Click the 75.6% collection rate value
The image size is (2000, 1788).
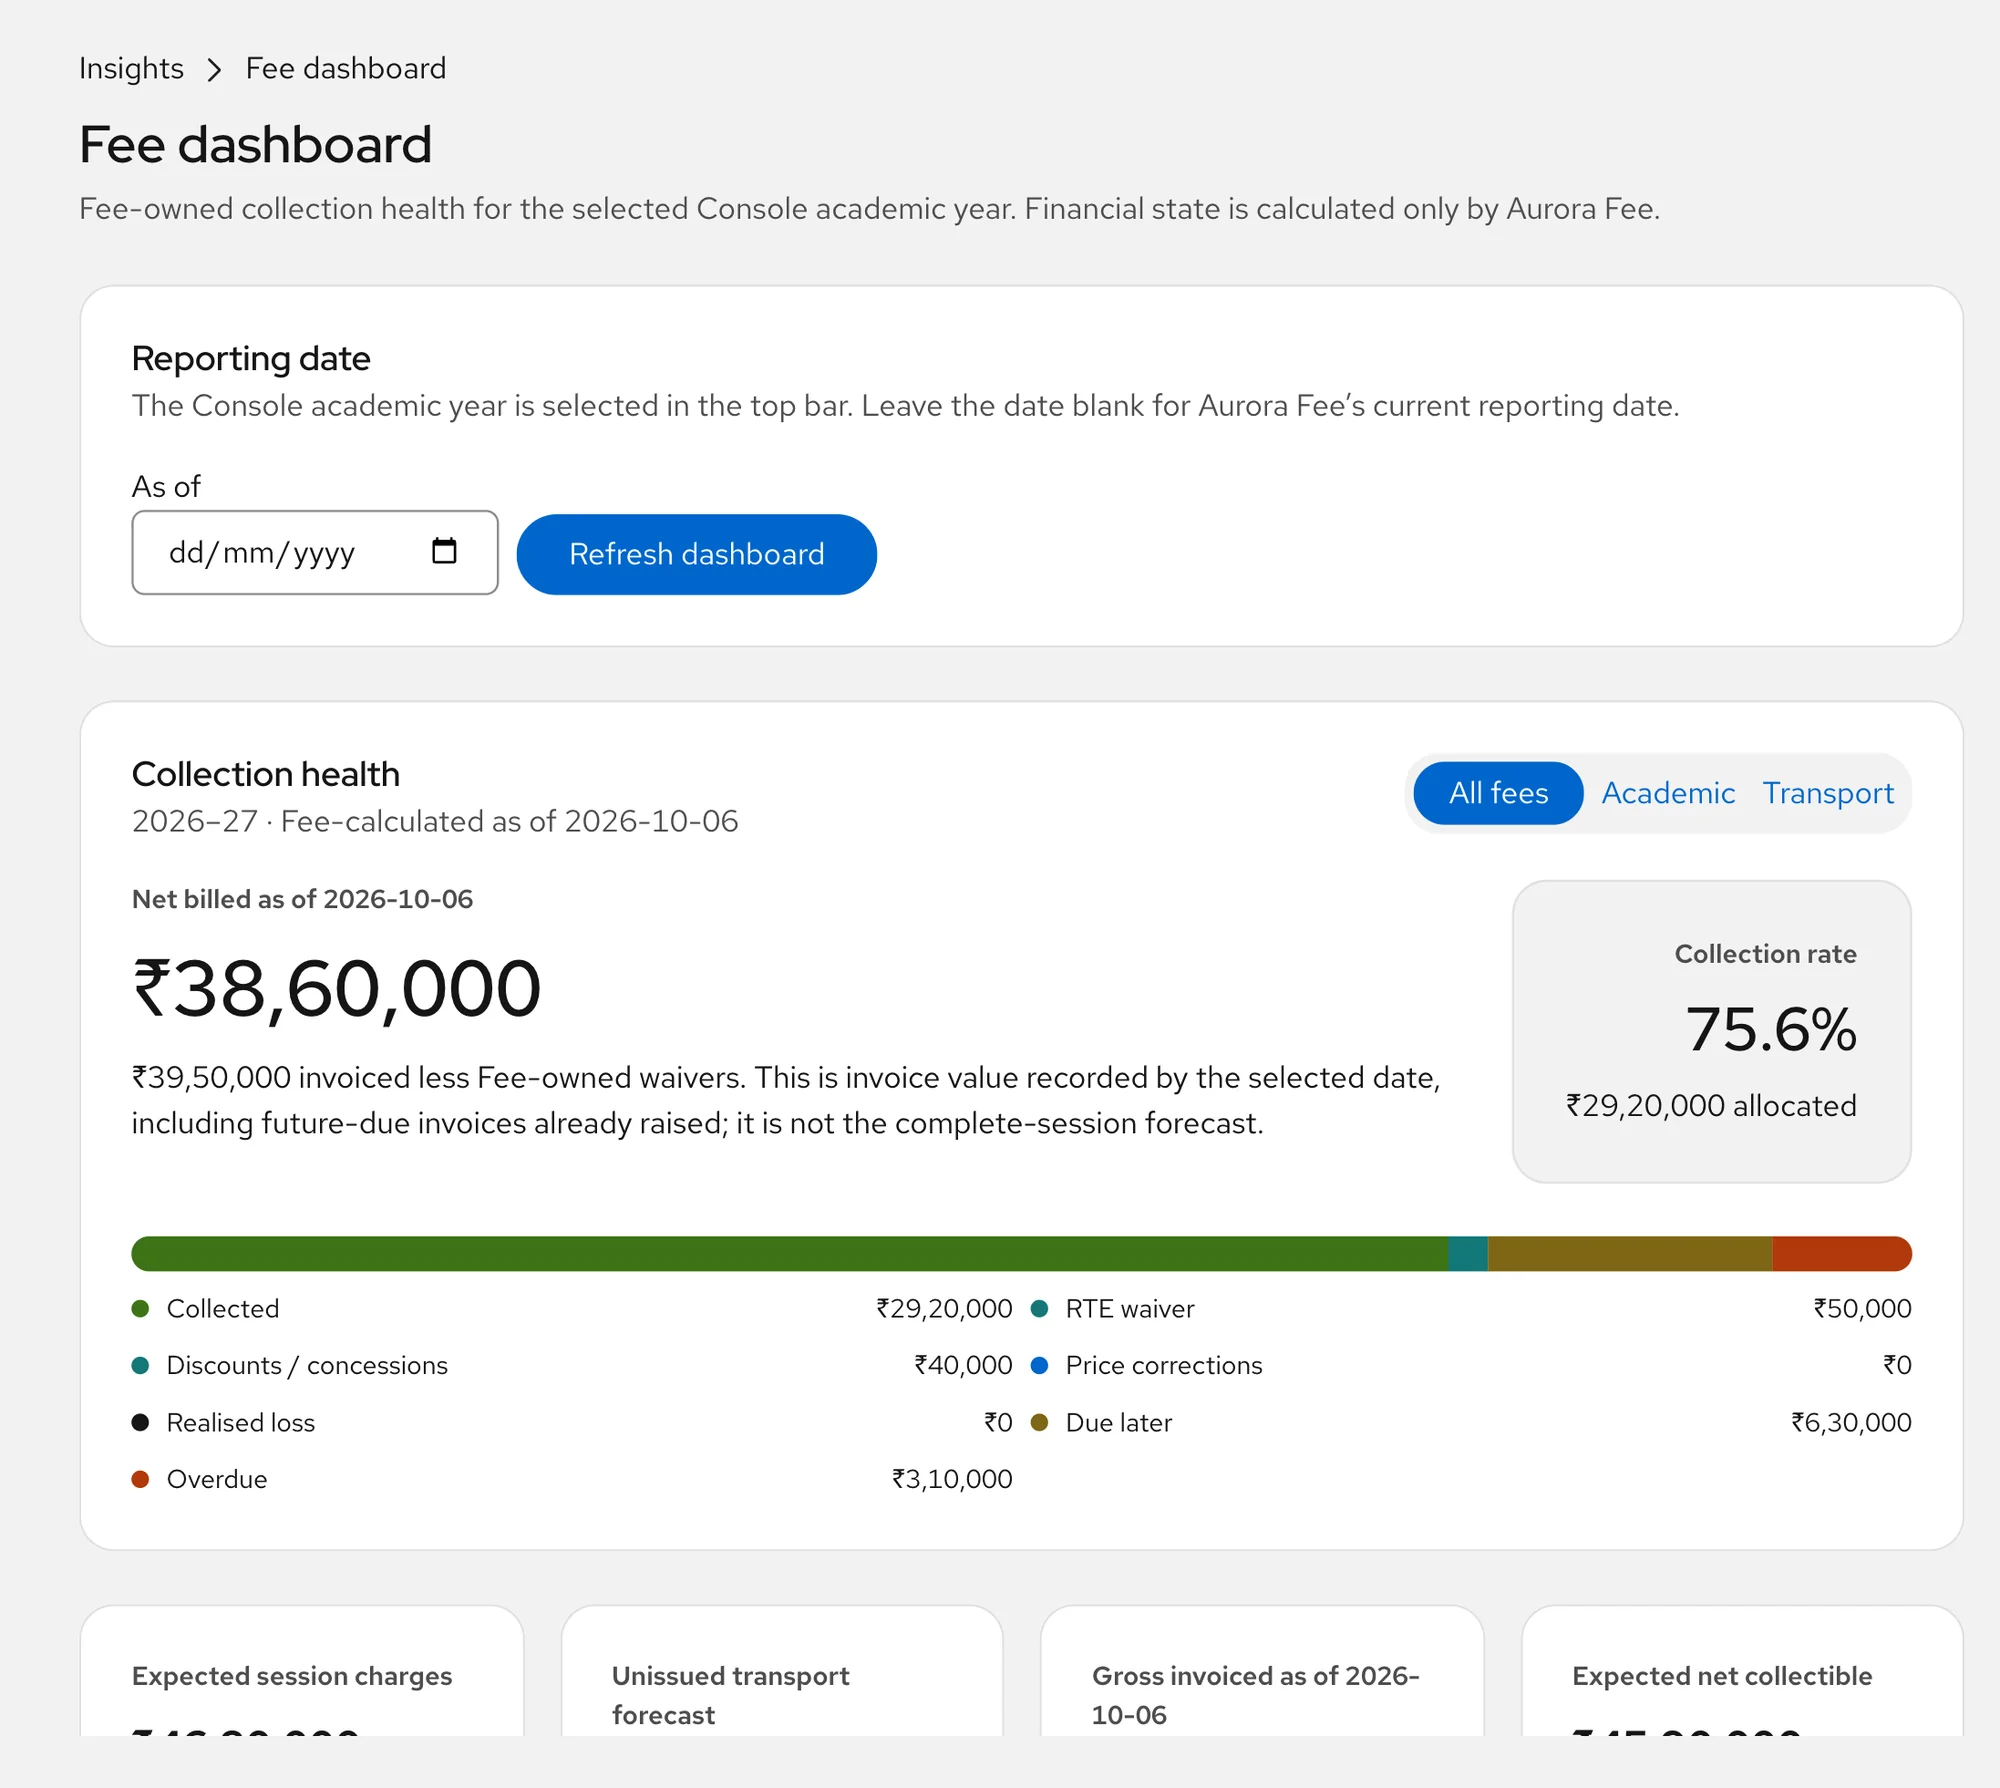click(1771, 1029)
